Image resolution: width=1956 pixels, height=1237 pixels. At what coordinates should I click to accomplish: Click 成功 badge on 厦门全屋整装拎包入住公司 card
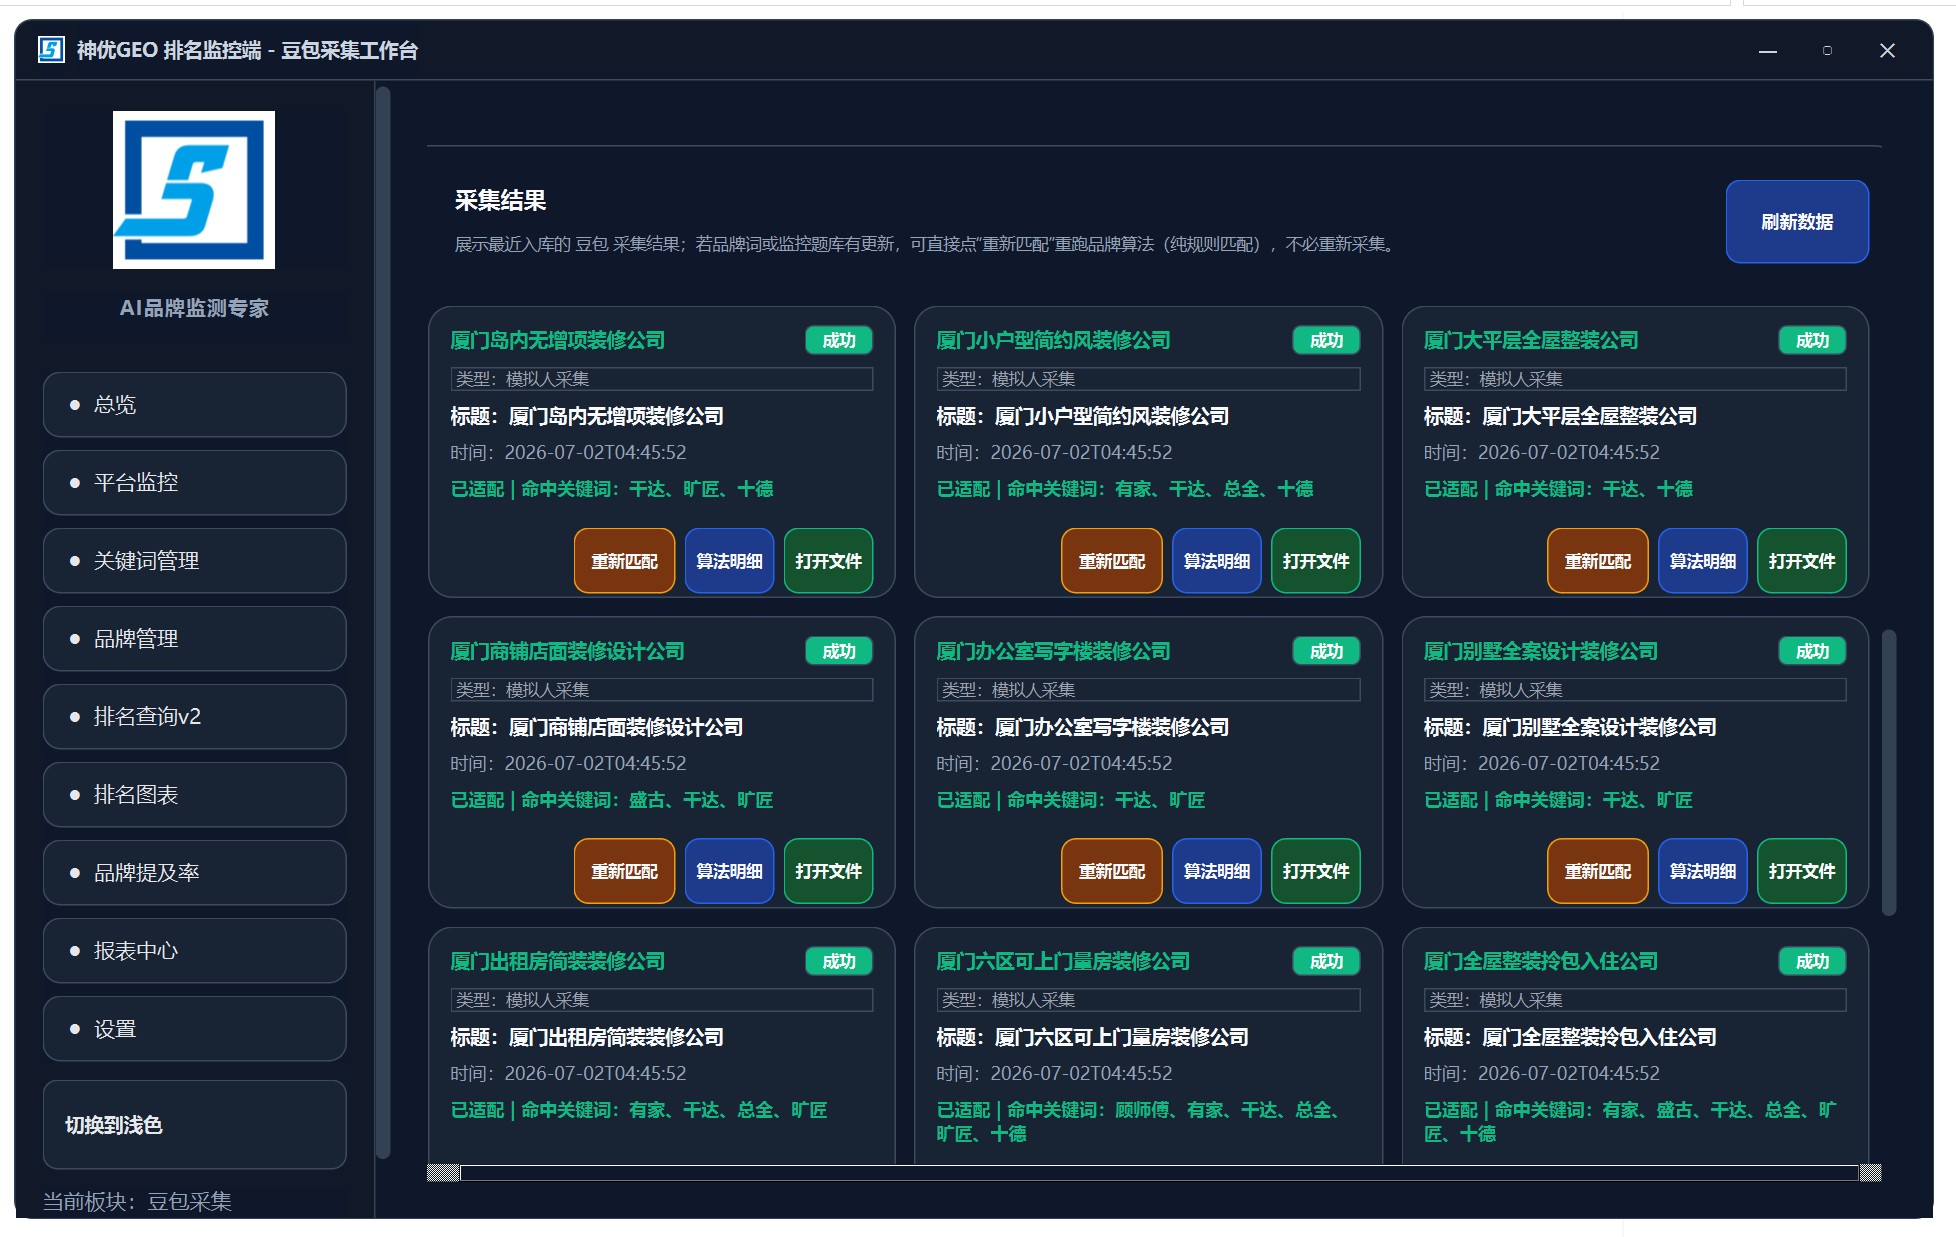click(x=1812, y=961)
